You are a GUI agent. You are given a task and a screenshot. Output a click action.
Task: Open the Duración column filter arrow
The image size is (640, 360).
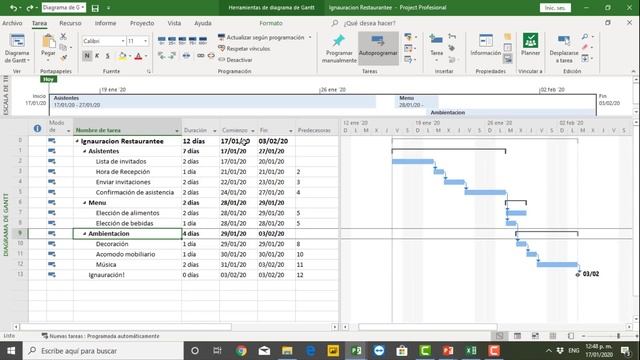[215, 131]
